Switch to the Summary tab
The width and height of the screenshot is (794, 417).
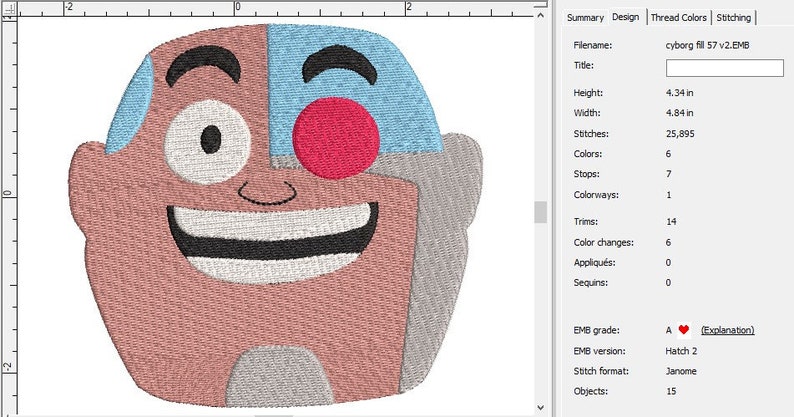[585, 17]
